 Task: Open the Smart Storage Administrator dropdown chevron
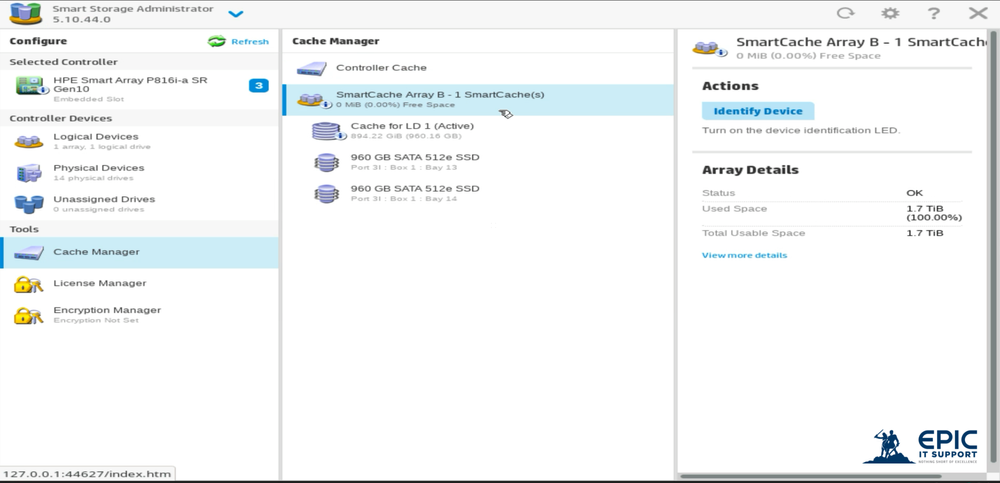coord(235,14)
